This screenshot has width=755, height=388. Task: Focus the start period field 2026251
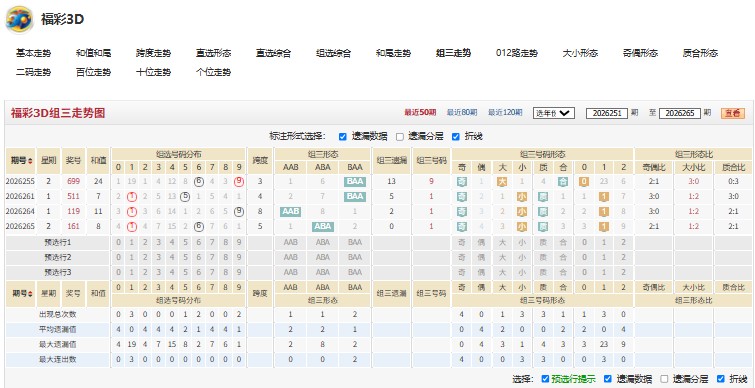coord(607,113)
